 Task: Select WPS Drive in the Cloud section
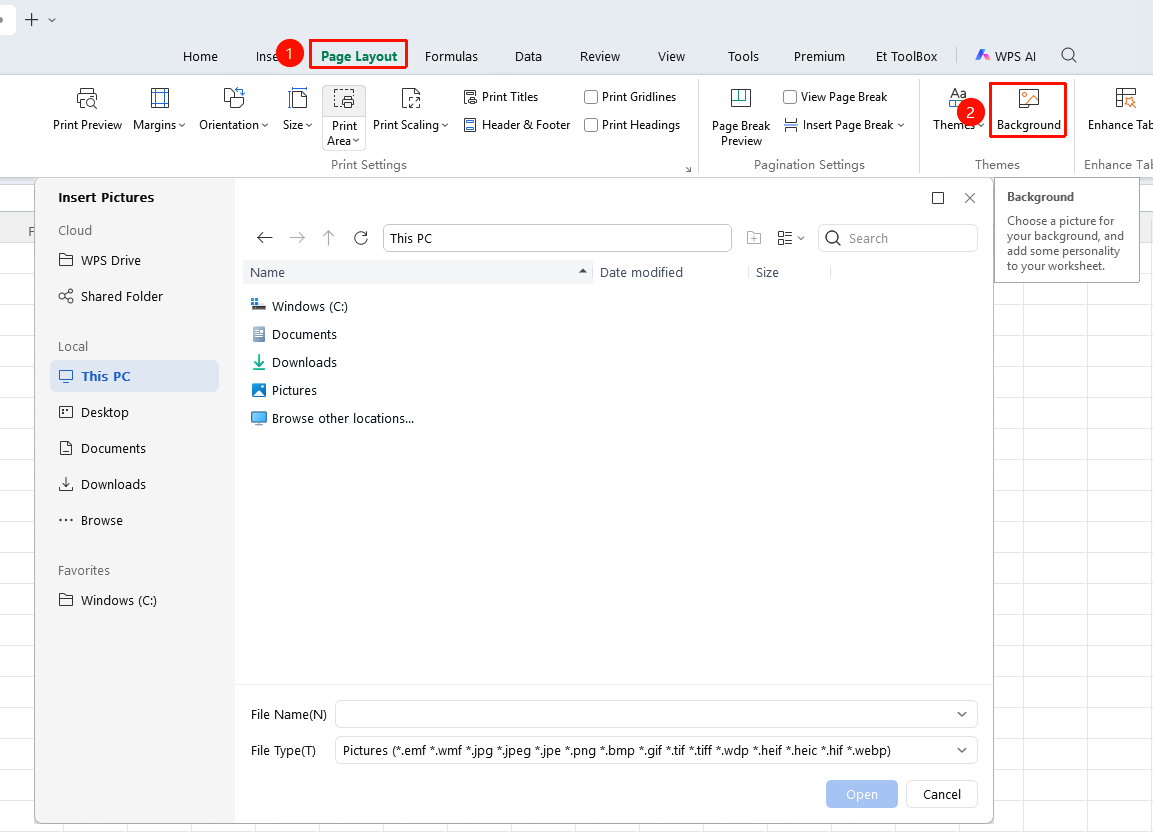(99, 260)
